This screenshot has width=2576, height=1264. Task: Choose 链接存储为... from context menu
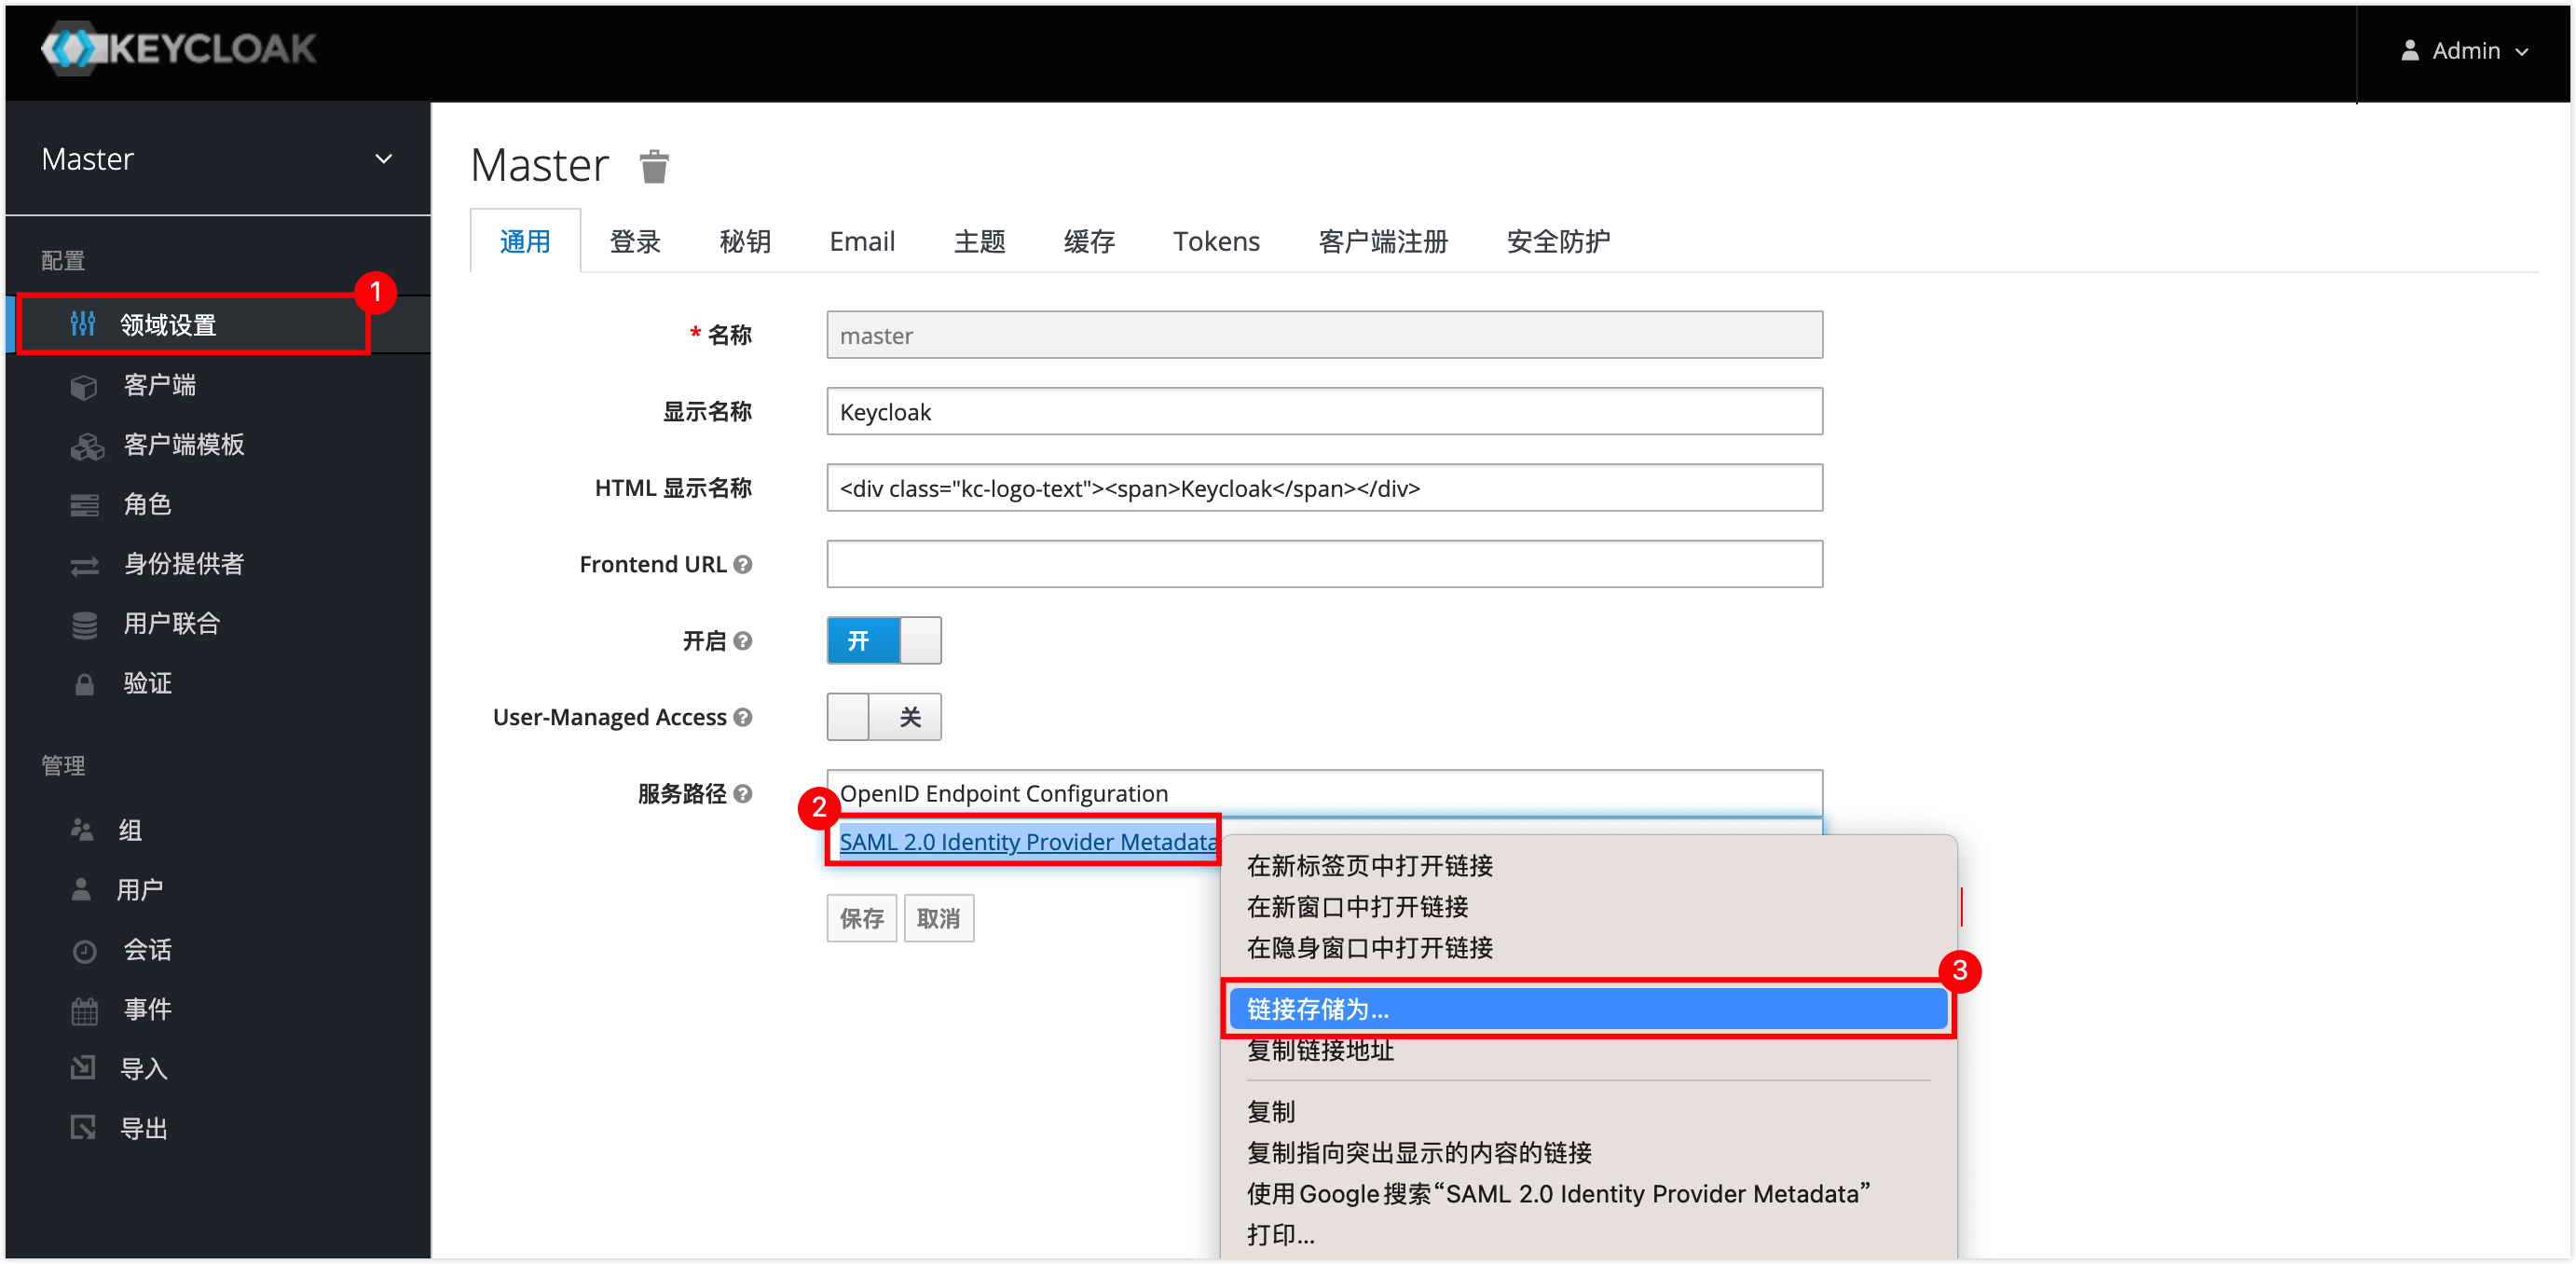pos(1588,1009)
